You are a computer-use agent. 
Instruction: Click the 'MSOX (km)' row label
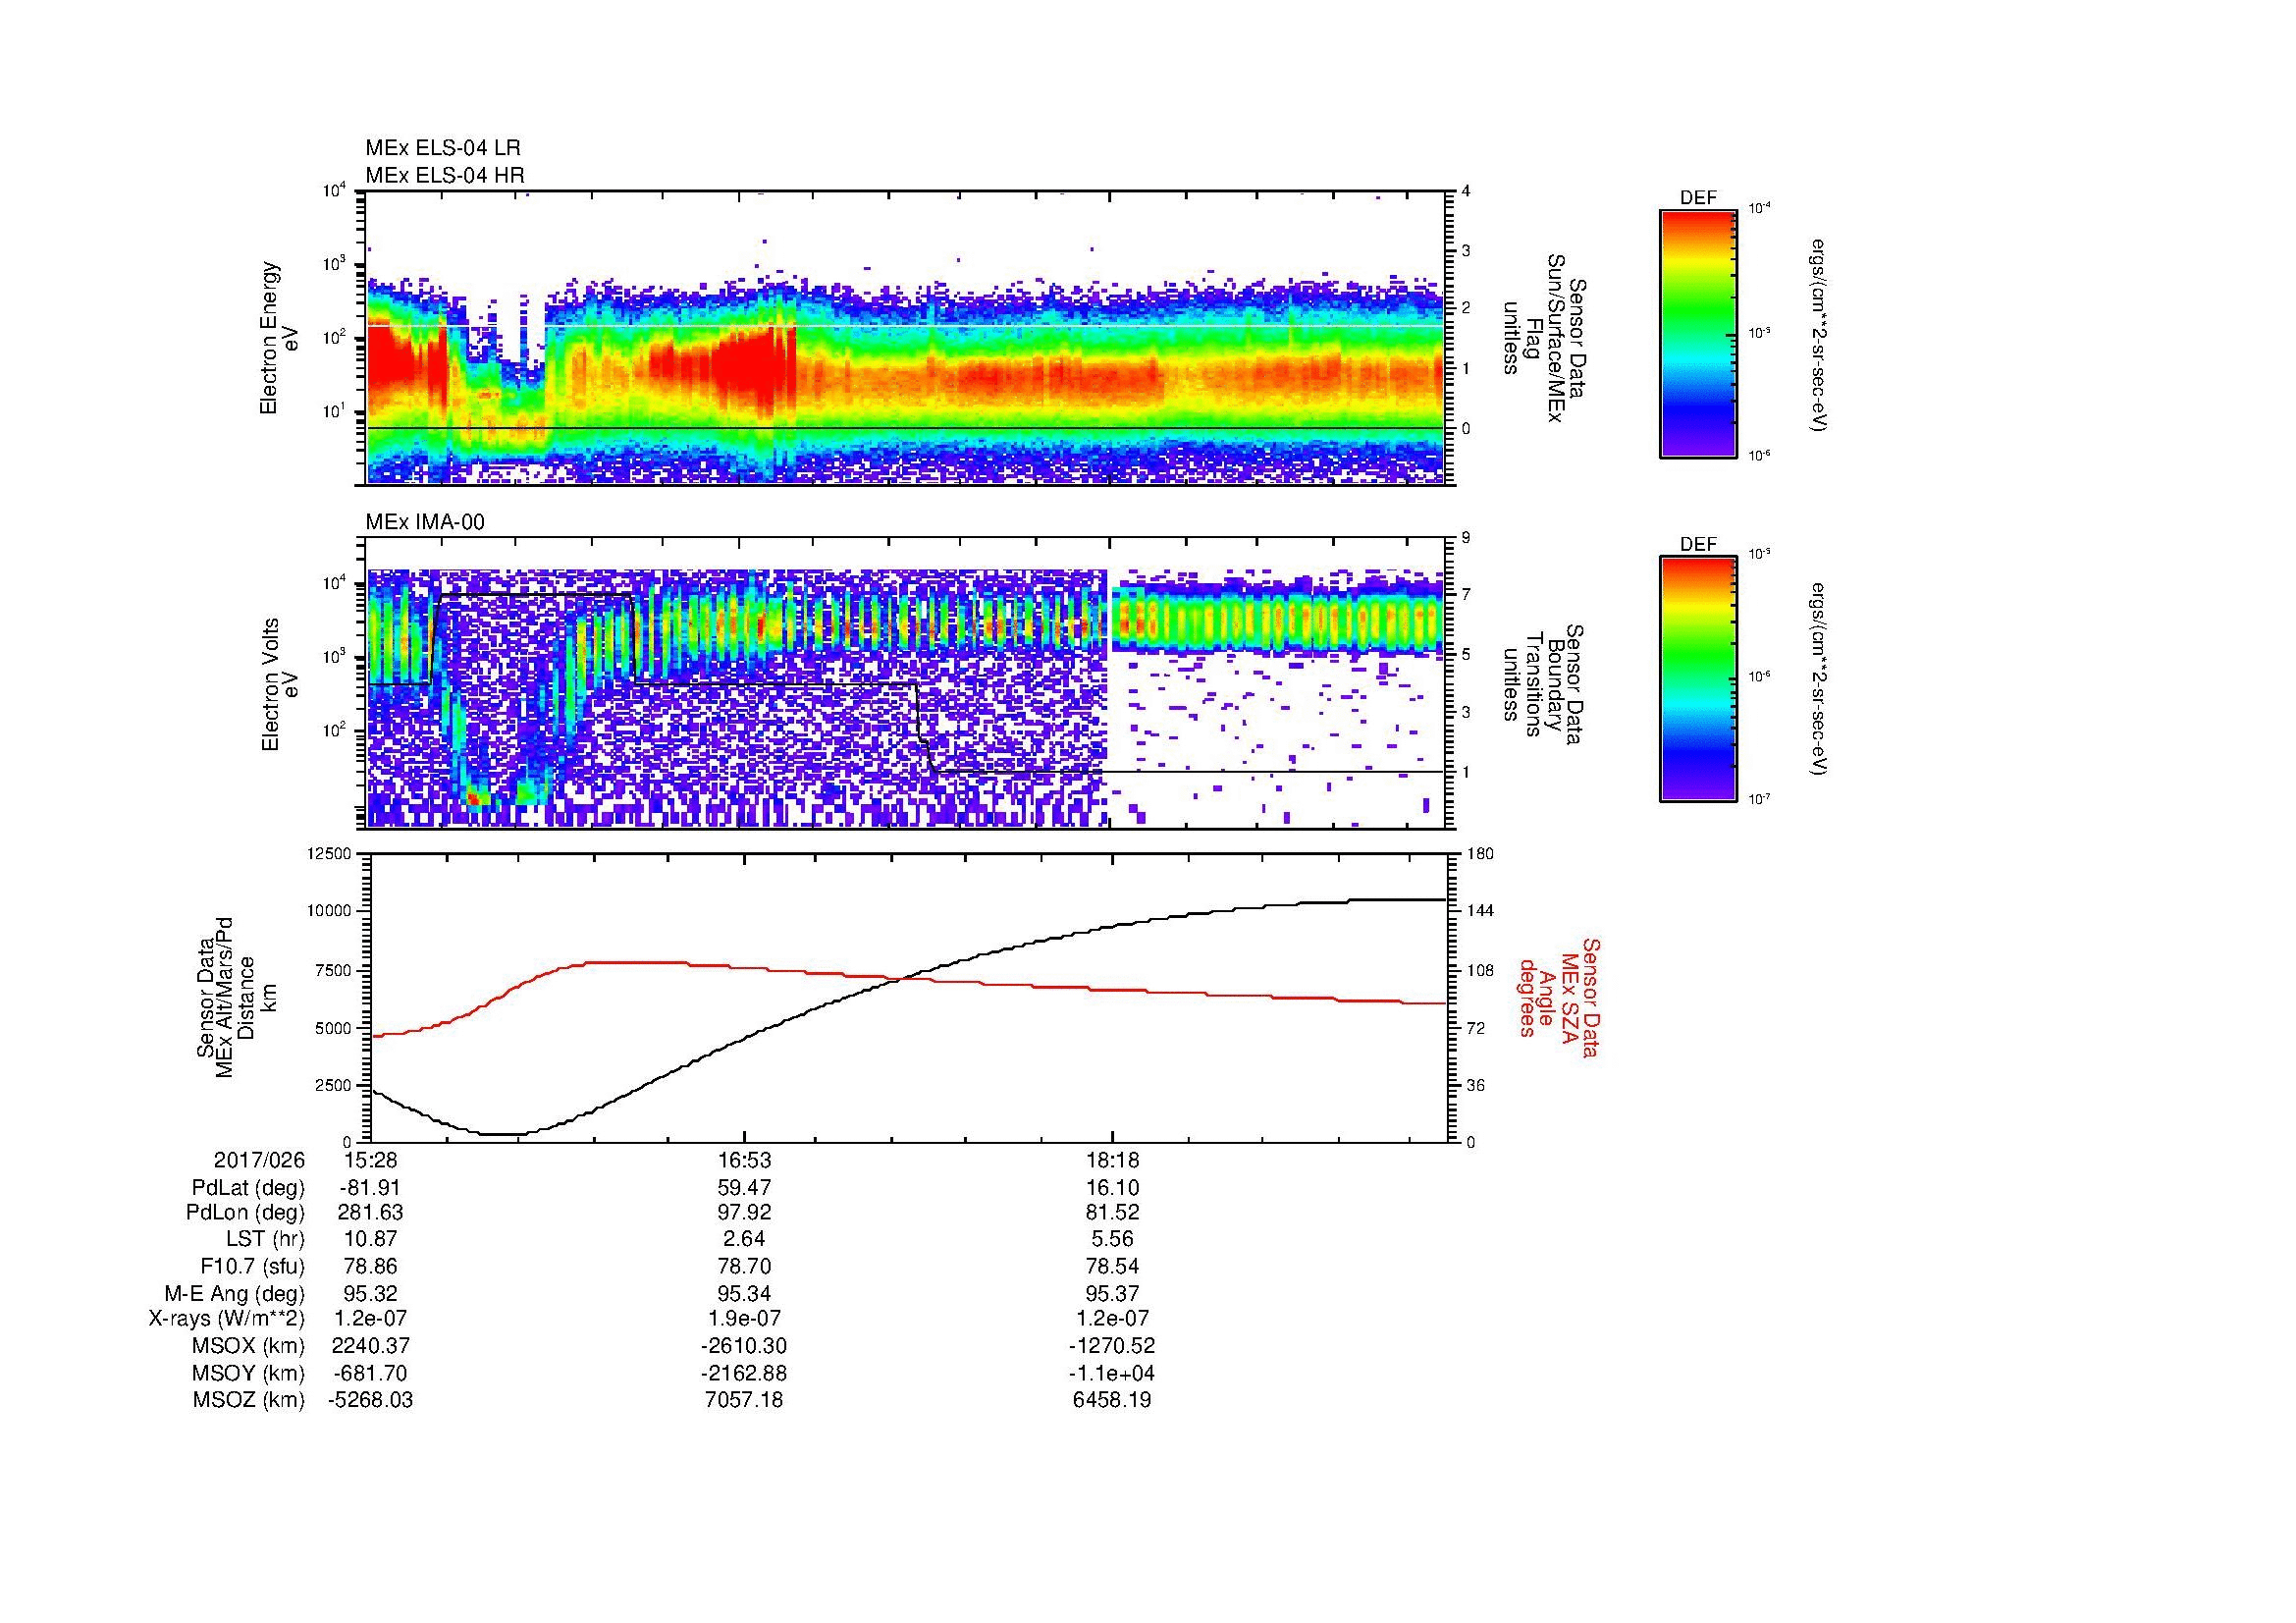pyautogui.click(x=248, y=1346)
